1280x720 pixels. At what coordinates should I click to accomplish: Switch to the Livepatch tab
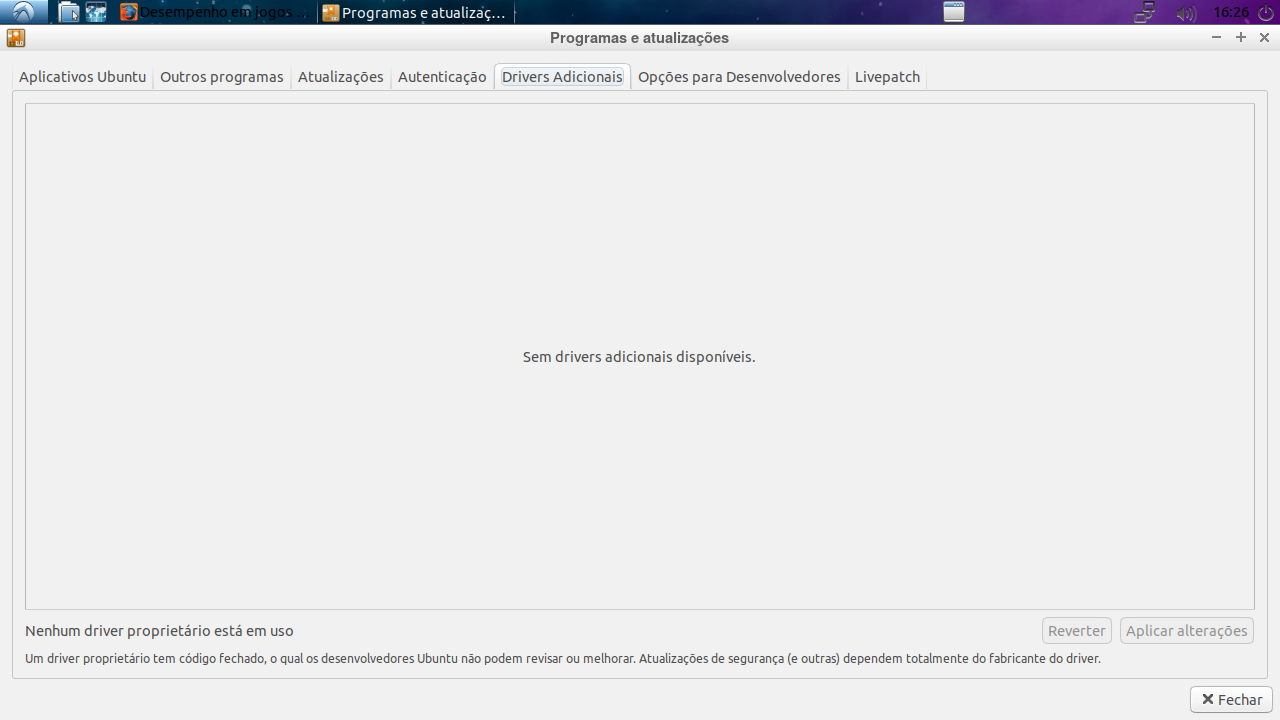(x=887, y=77)
